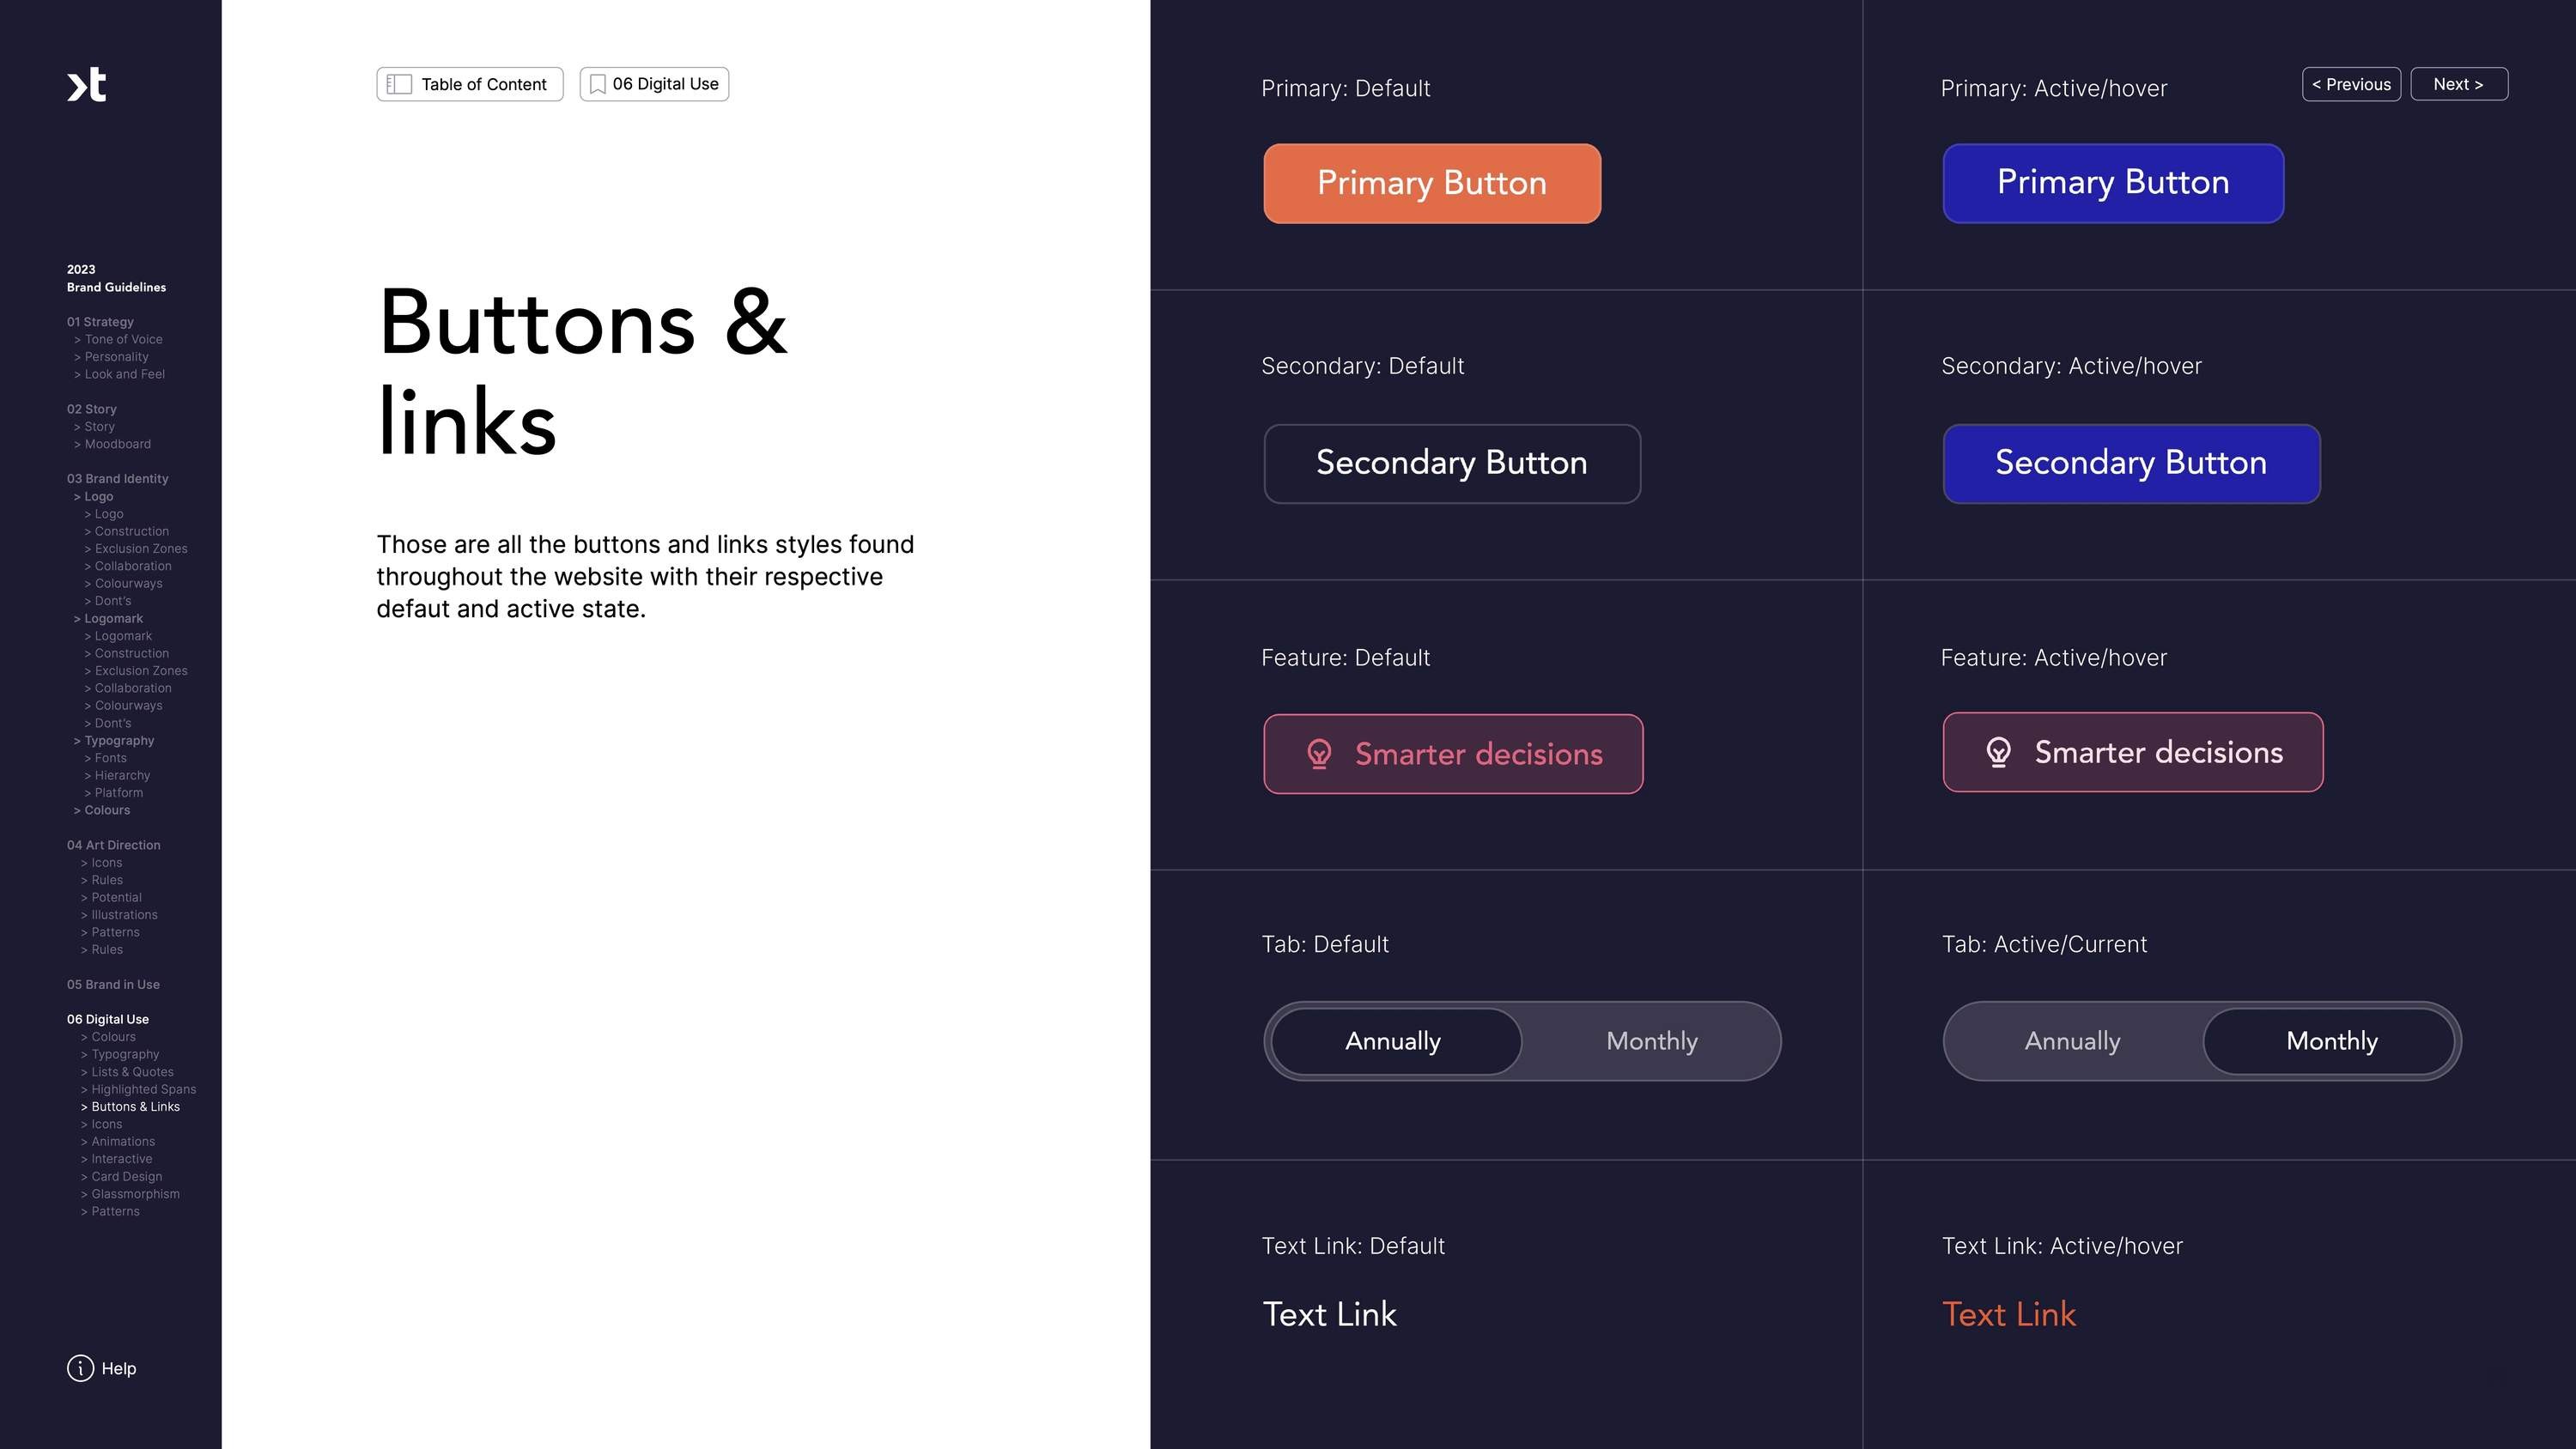This screenshot has width=2576, height=1449.
Task: Select the Buttons & Links menu item
Action: click(x=135, y=1106)
